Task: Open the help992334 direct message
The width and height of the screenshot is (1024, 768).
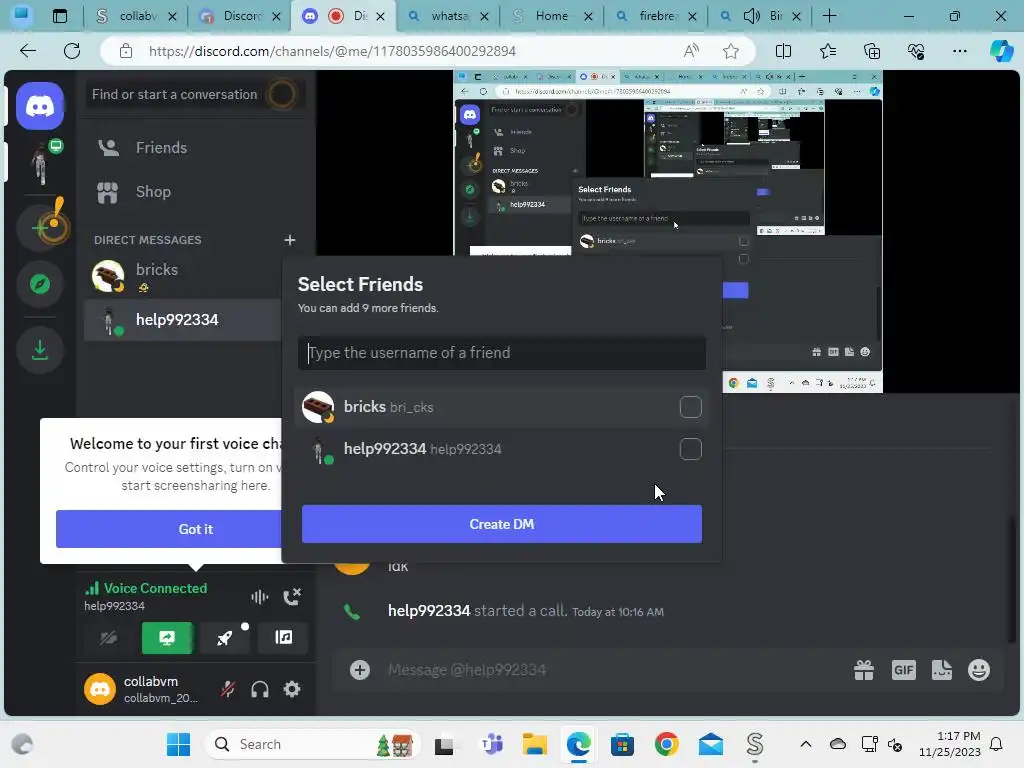Action: (x=184, y=320)
